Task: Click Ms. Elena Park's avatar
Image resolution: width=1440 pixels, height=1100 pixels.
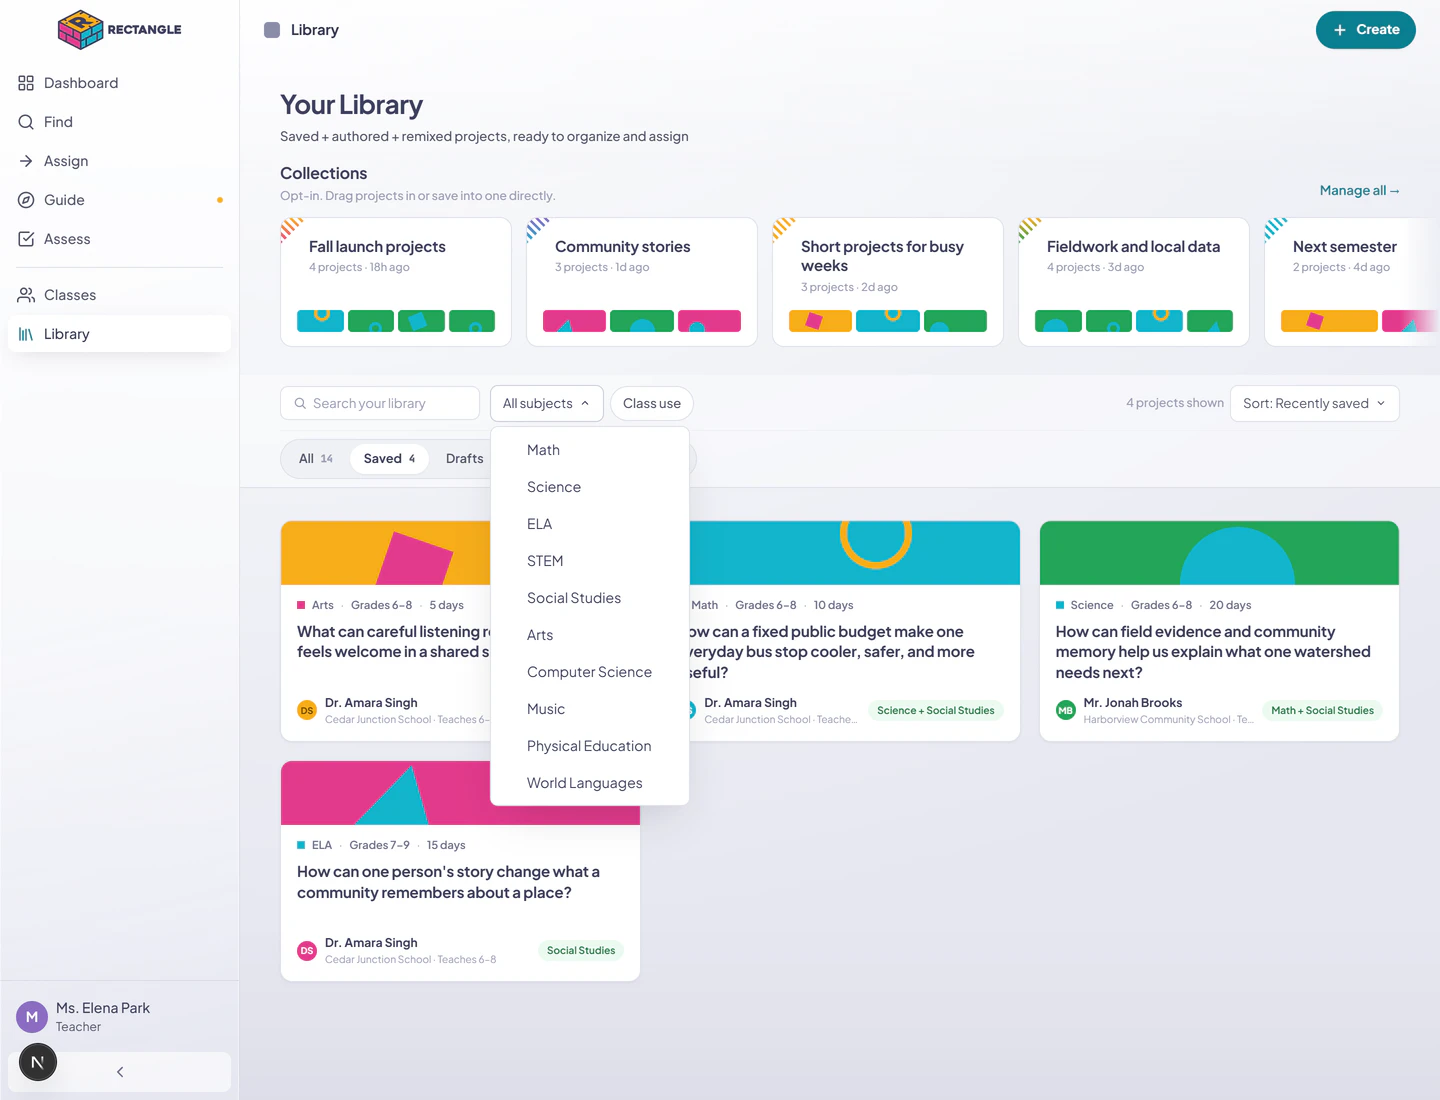Action: [32, 1017]
